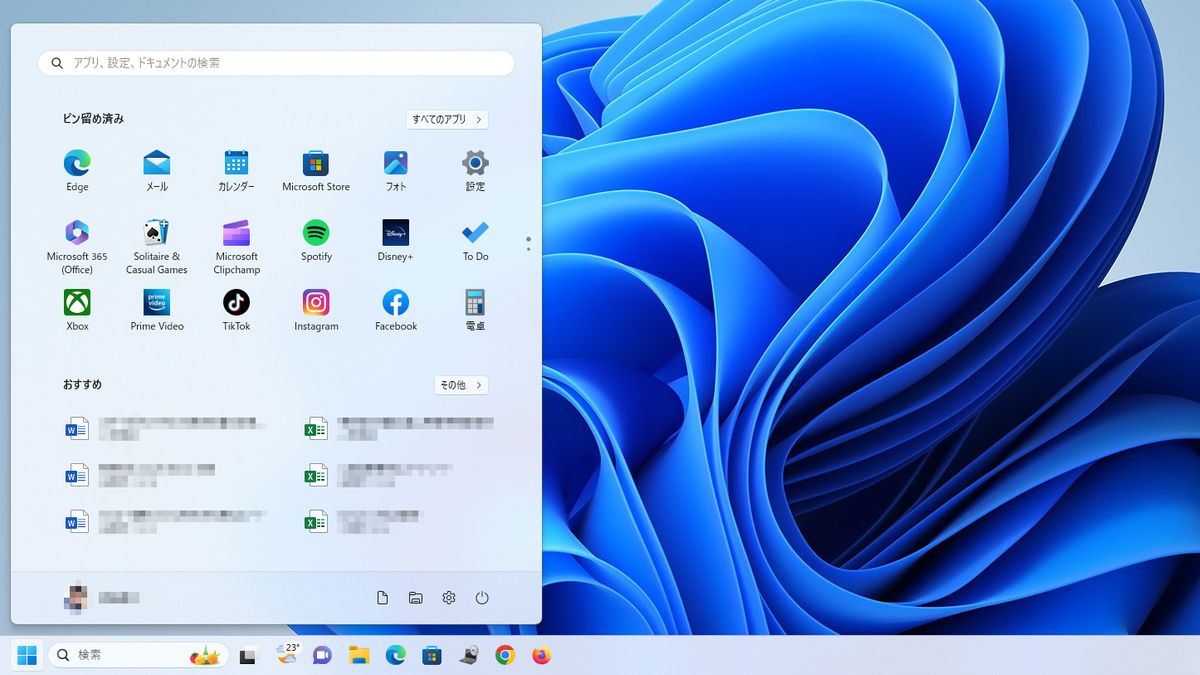This screenshot has height=675, width=1200.
Task: Open Microsoft Store from the taskbar
Action: coord(432,655)
